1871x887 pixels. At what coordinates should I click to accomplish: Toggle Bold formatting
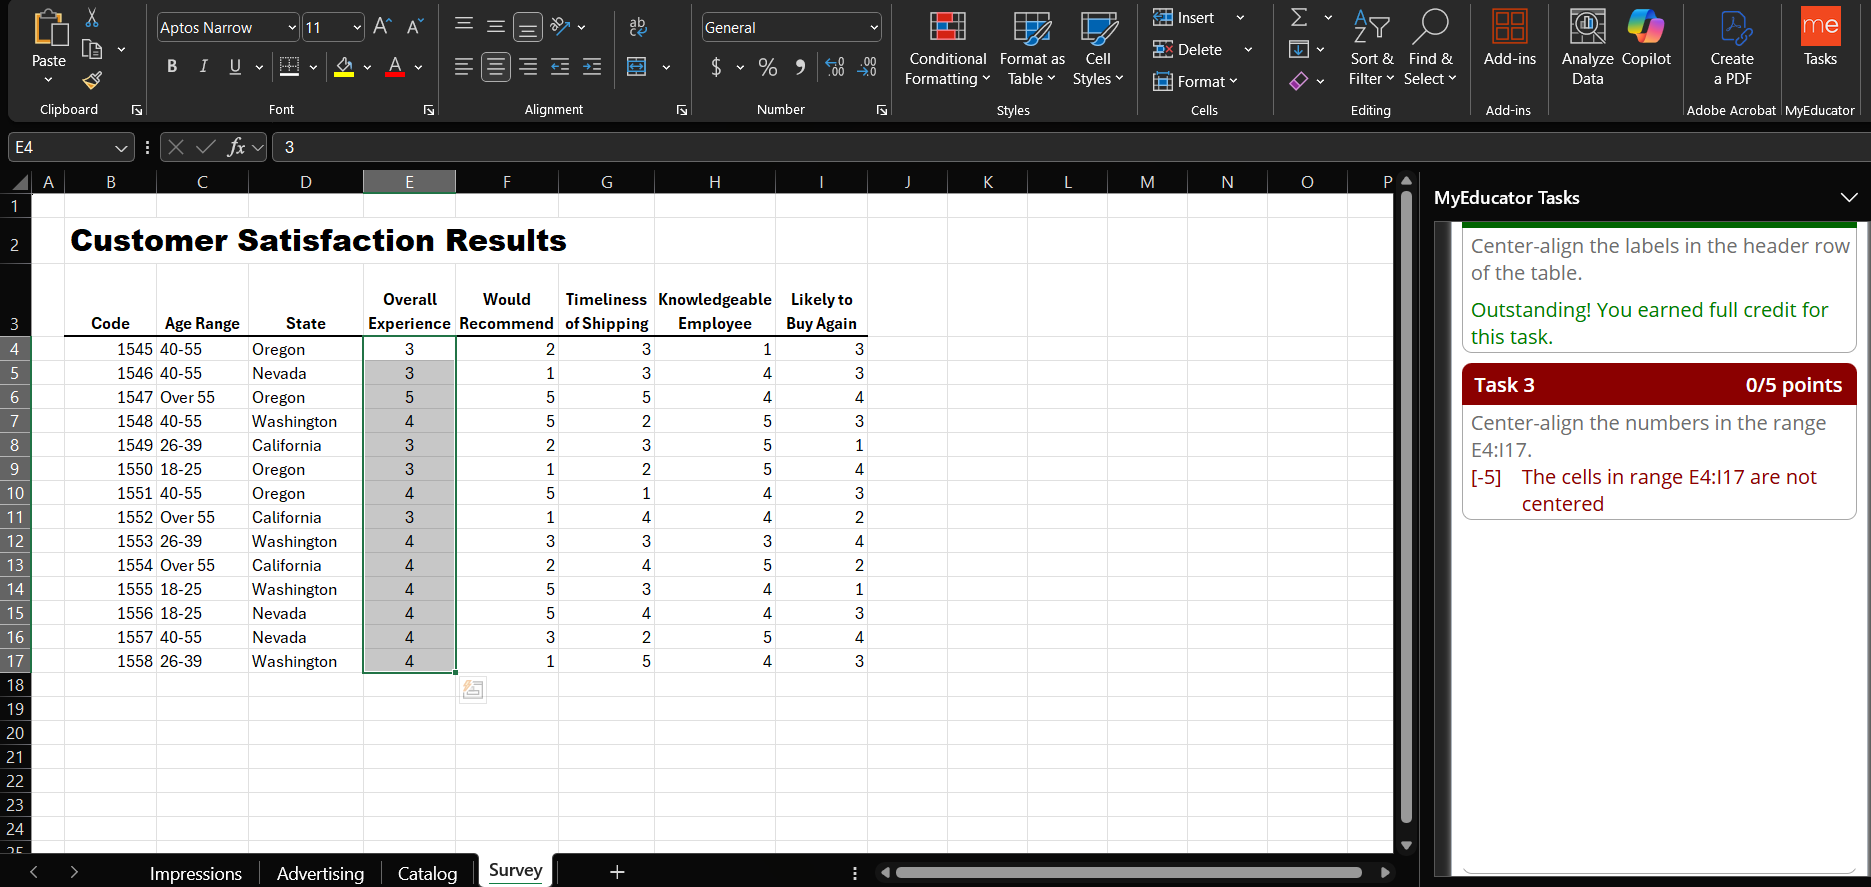(x=172, y=67)
